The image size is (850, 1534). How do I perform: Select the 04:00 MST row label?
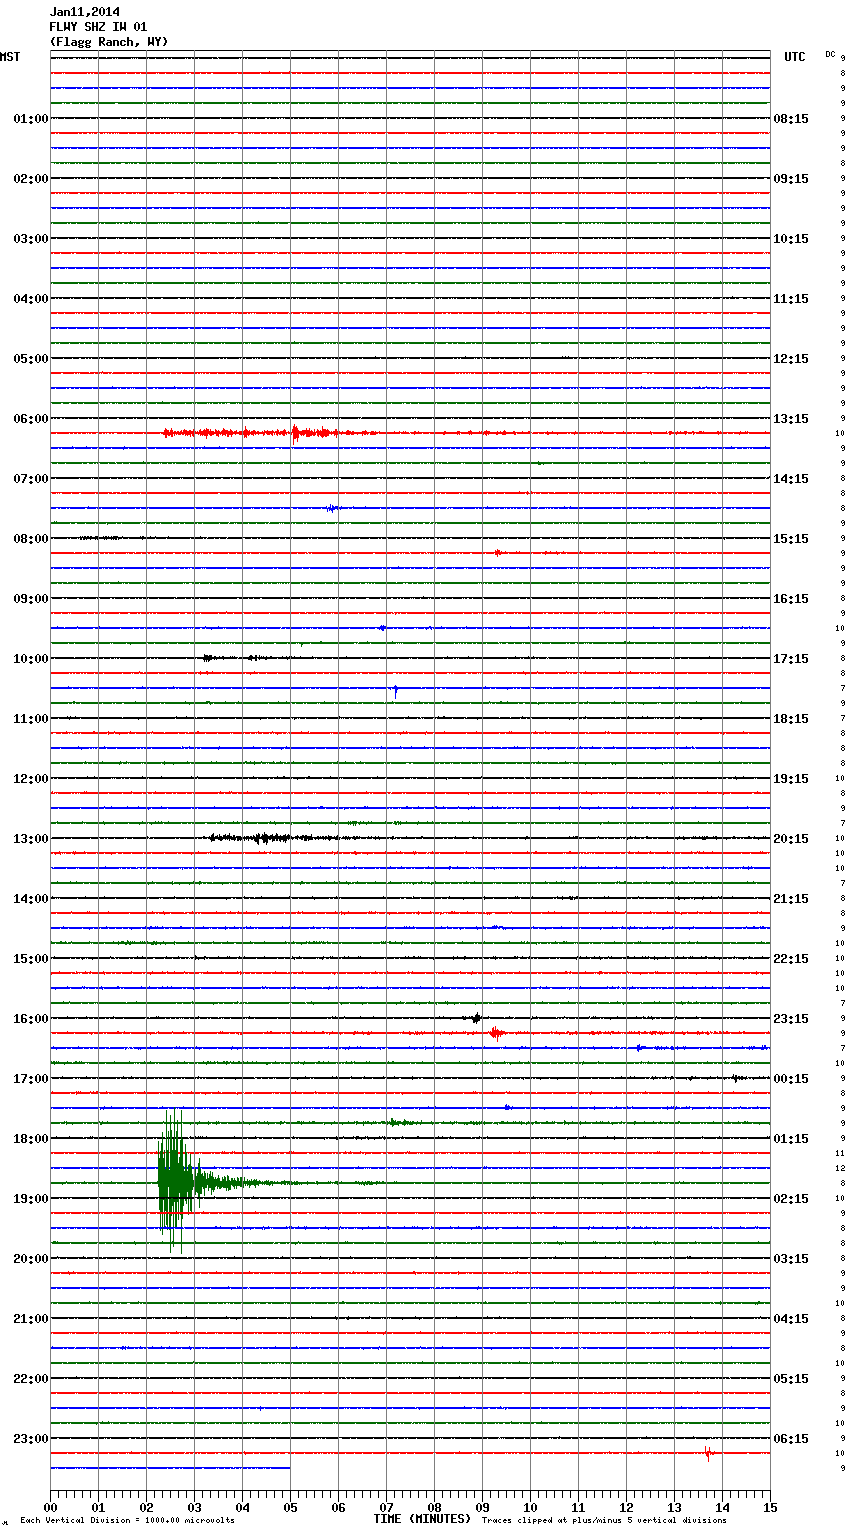tap(31, 299)
